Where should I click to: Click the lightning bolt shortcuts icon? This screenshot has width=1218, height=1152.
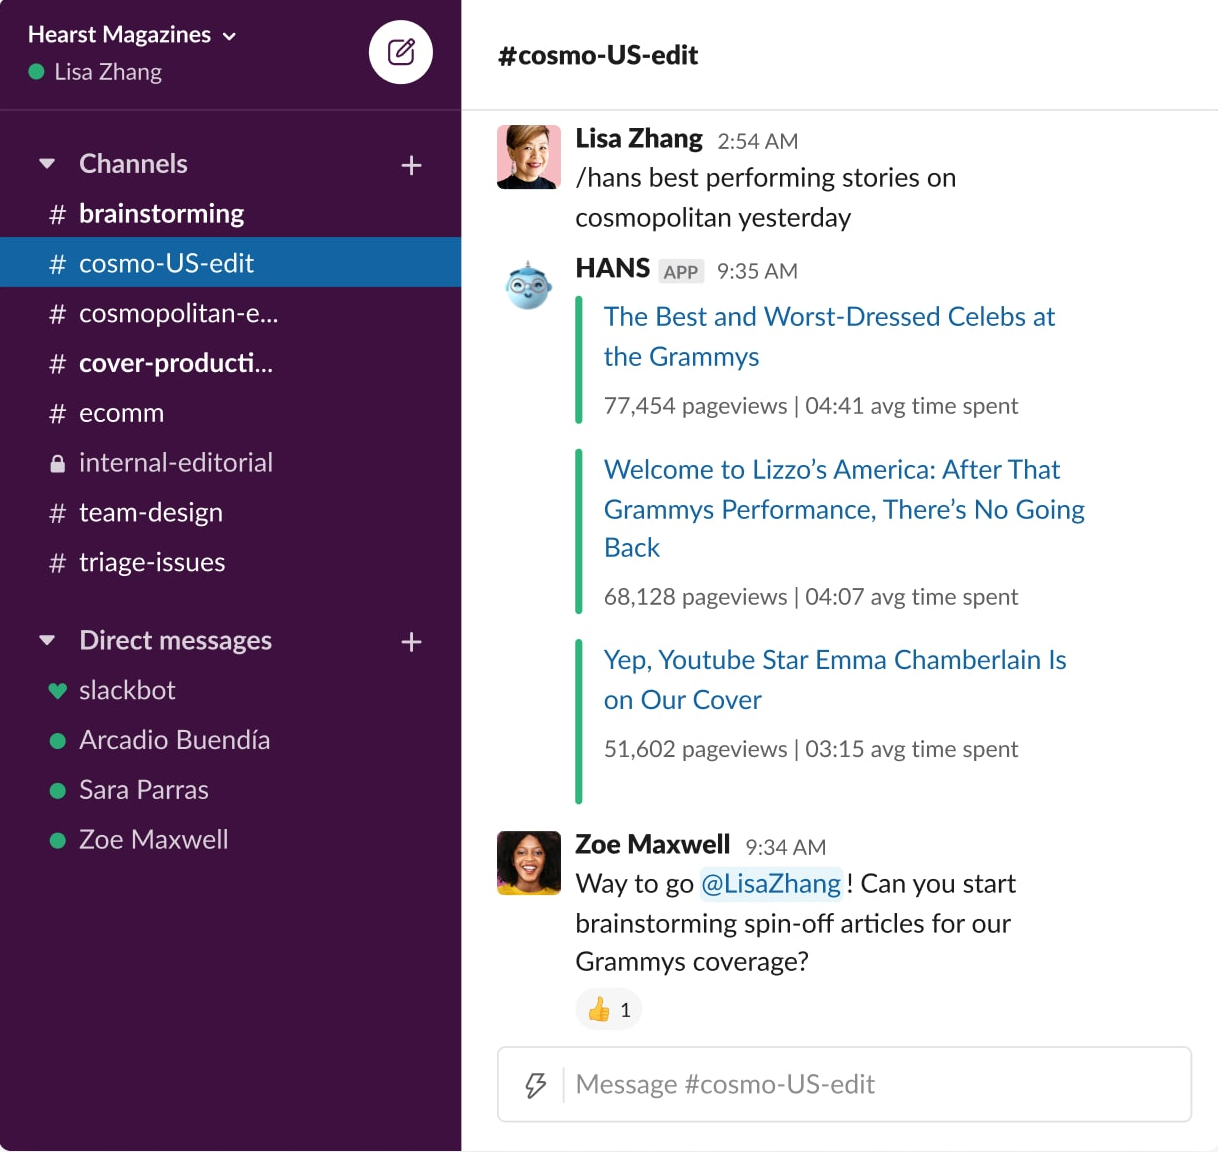(x=536, y=1085)
